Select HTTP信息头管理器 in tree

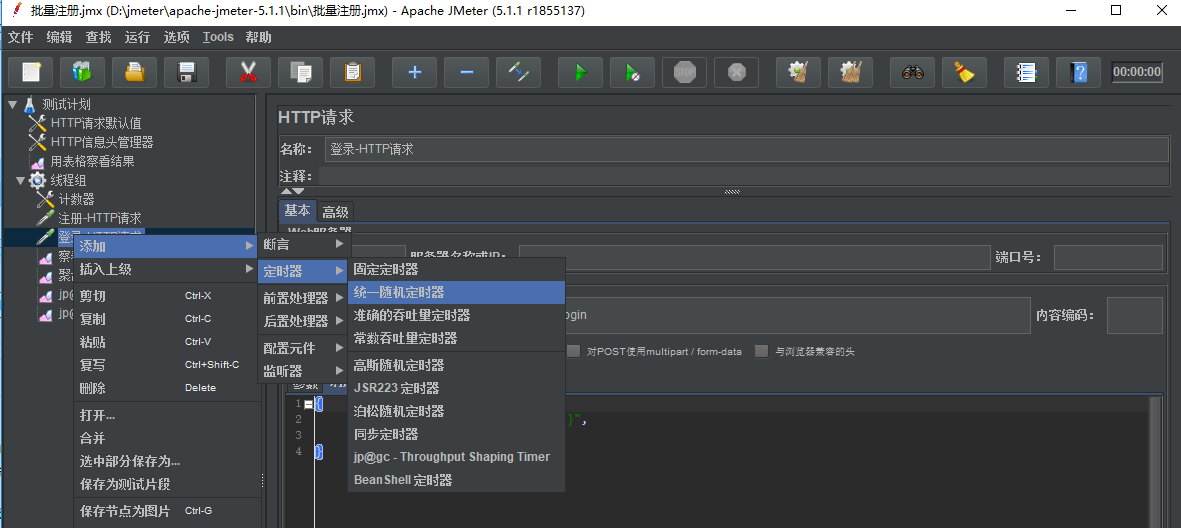pyautogui.click(x=102, y=142)
